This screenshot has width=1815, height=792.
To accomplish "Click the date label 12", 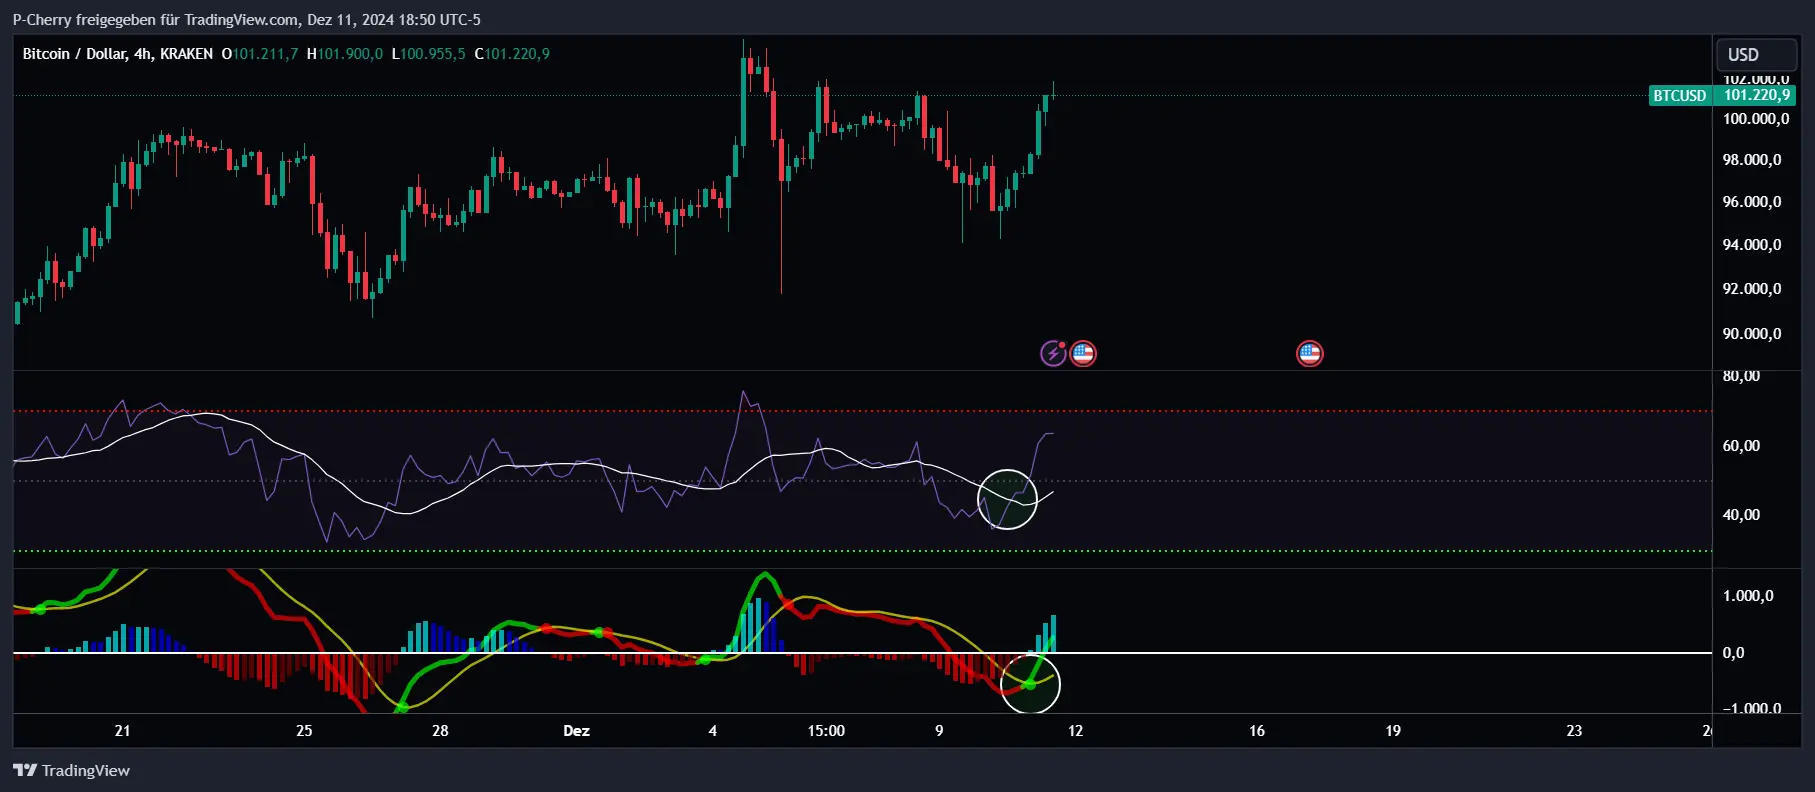I will (x=1075, y=731).
